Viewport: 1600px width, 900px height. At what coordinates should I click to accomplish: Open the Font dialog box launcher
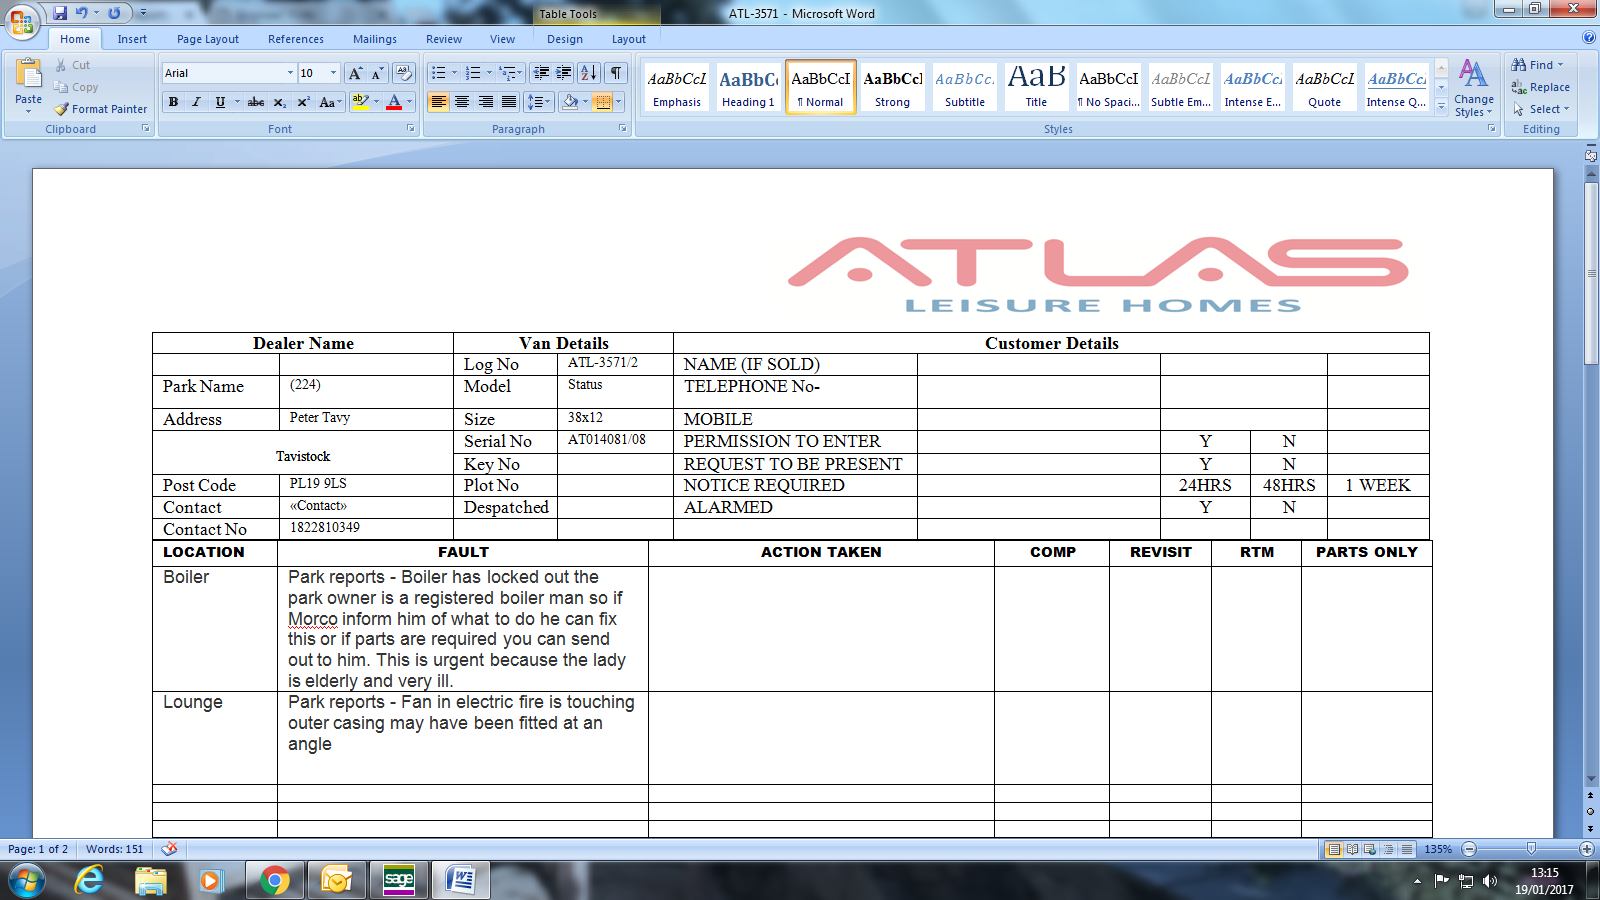point(410,129)
